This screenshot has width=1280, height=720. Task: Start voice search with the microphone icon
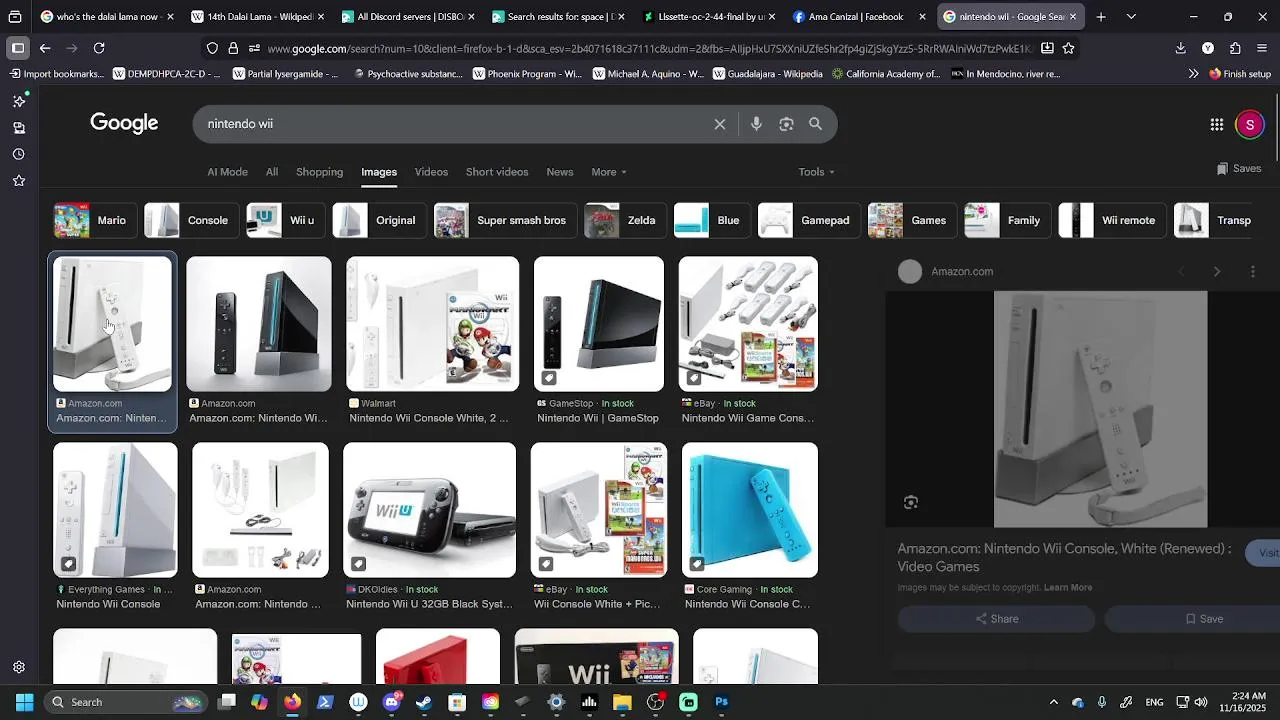[756, 124]
